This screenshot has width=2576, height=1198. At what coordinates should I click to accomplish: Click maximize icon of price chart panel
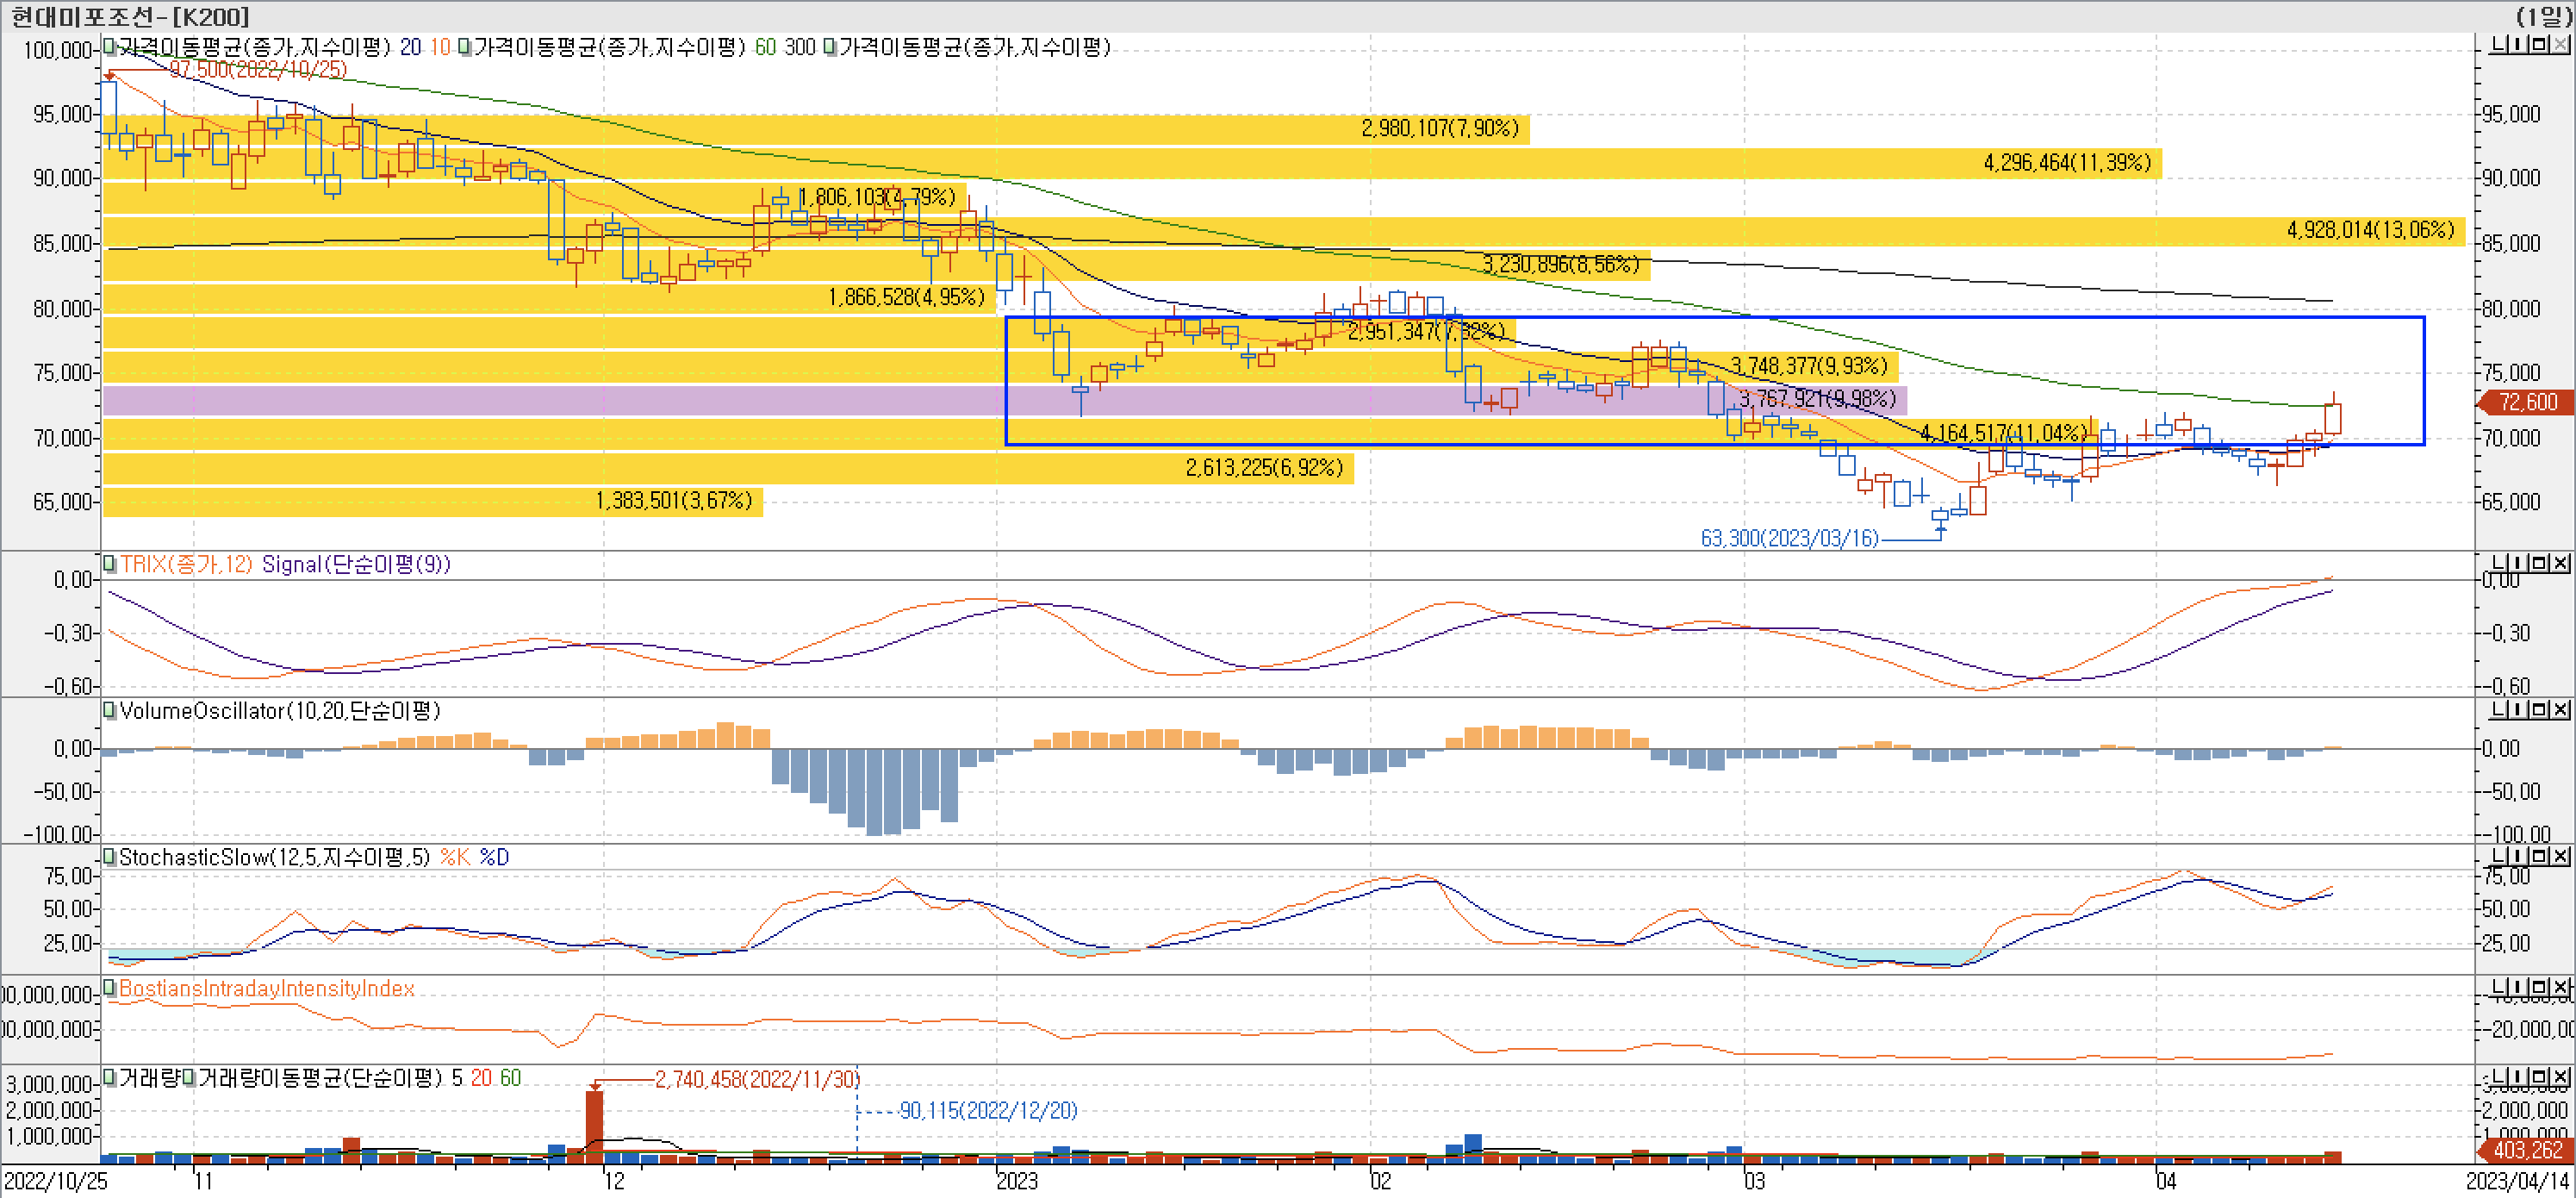2541,45
